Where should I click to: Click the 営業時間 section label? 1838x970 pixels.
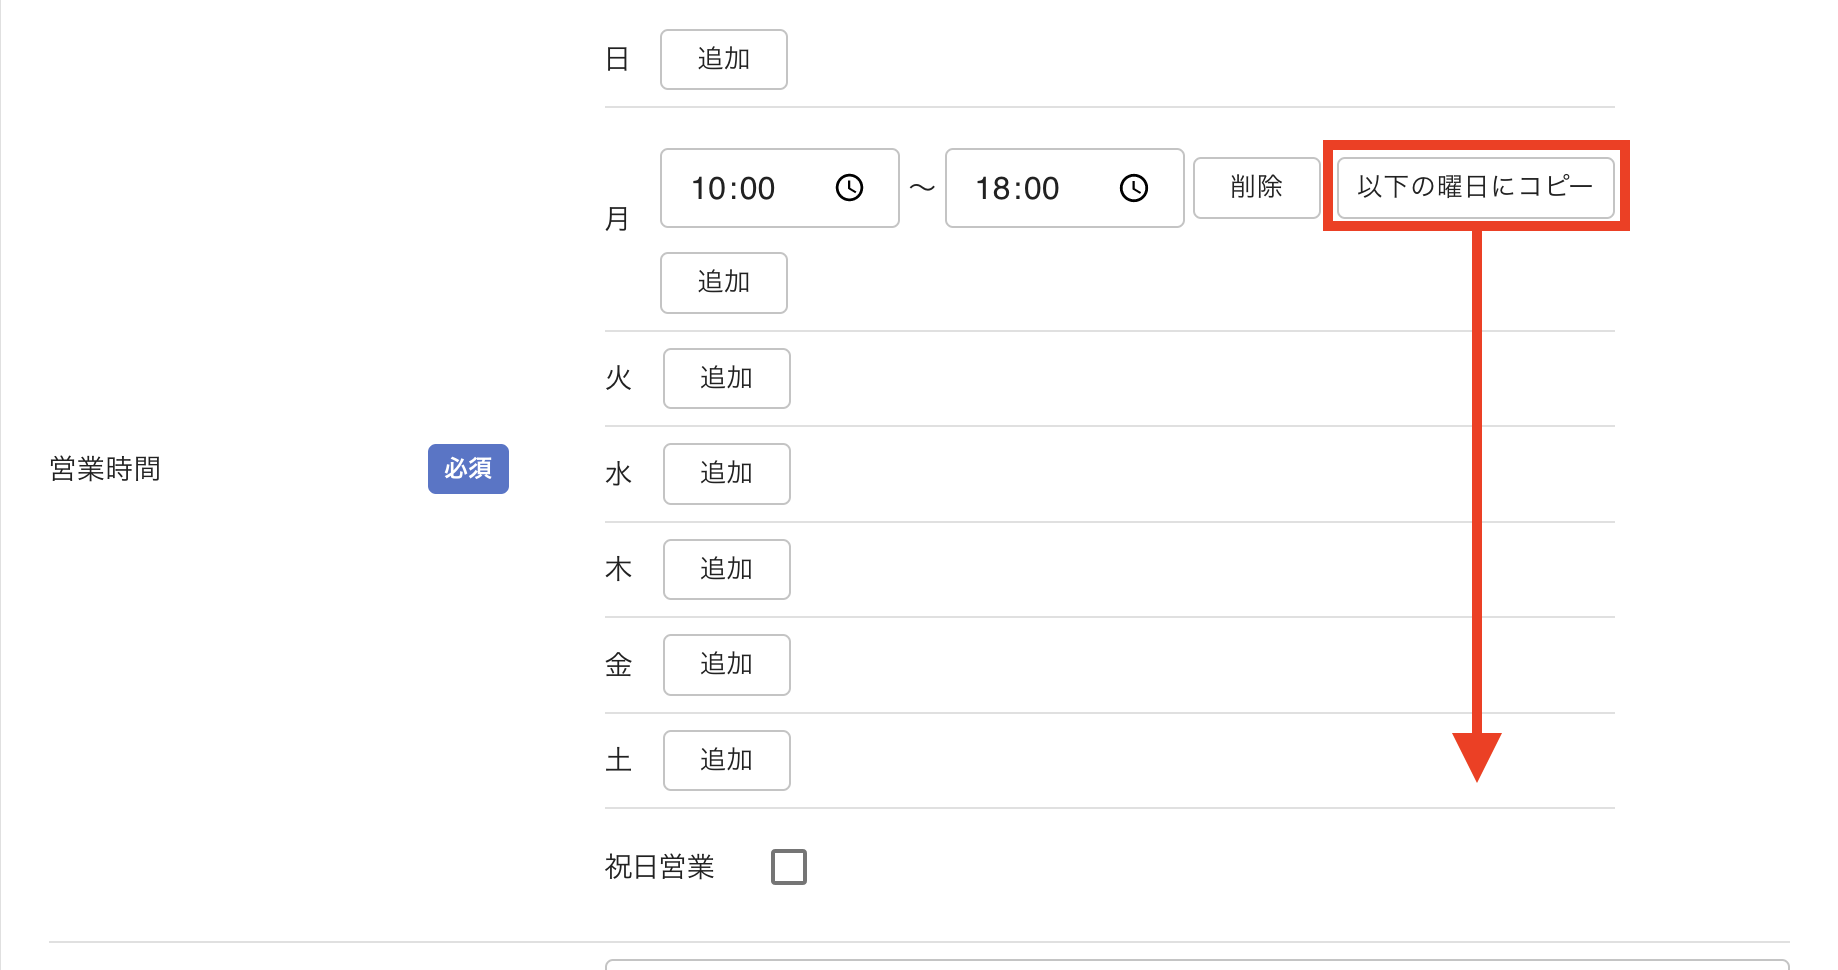click(105, 469)
